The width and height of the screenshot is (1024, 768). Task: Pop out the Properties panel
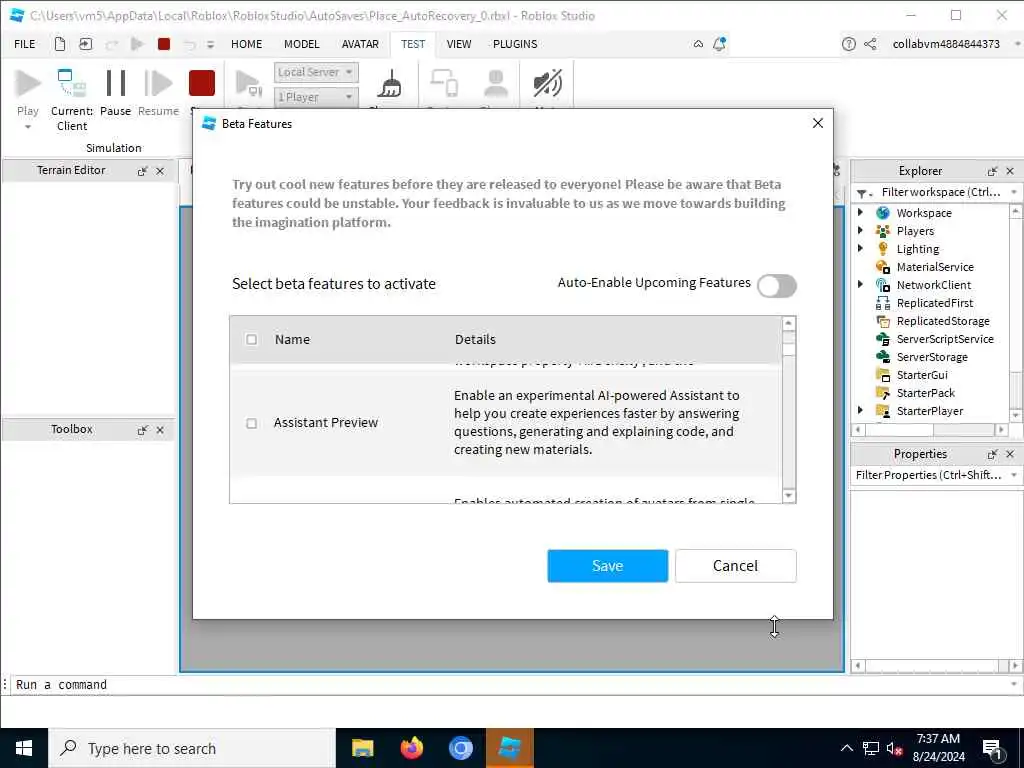click(992, 454)
